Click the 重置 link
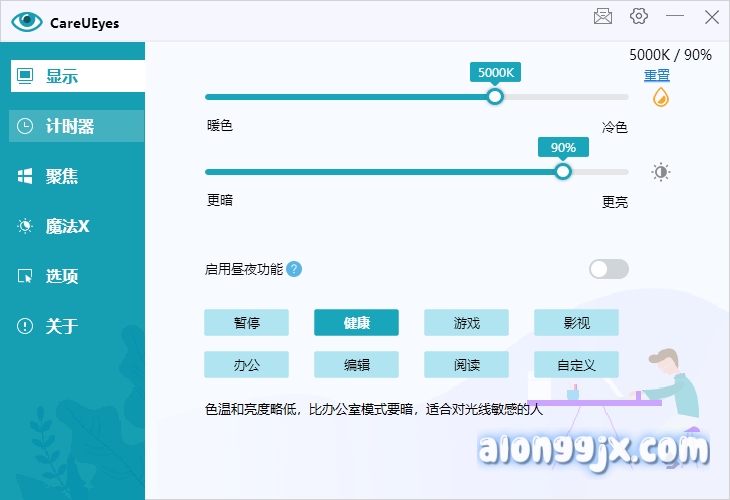The image size is (730, 500). (x=657, y=76)
